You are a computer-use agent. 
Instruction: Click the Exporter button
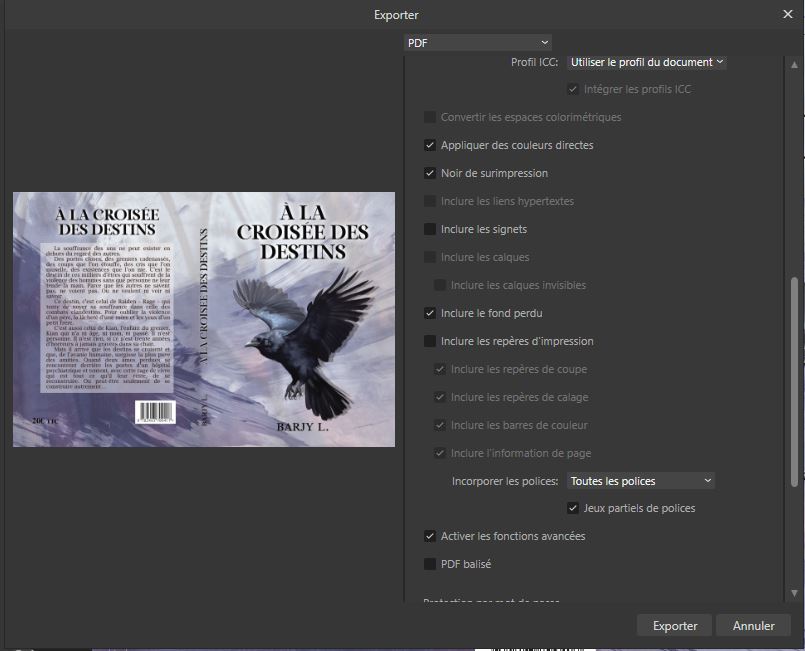coord(675,625)
